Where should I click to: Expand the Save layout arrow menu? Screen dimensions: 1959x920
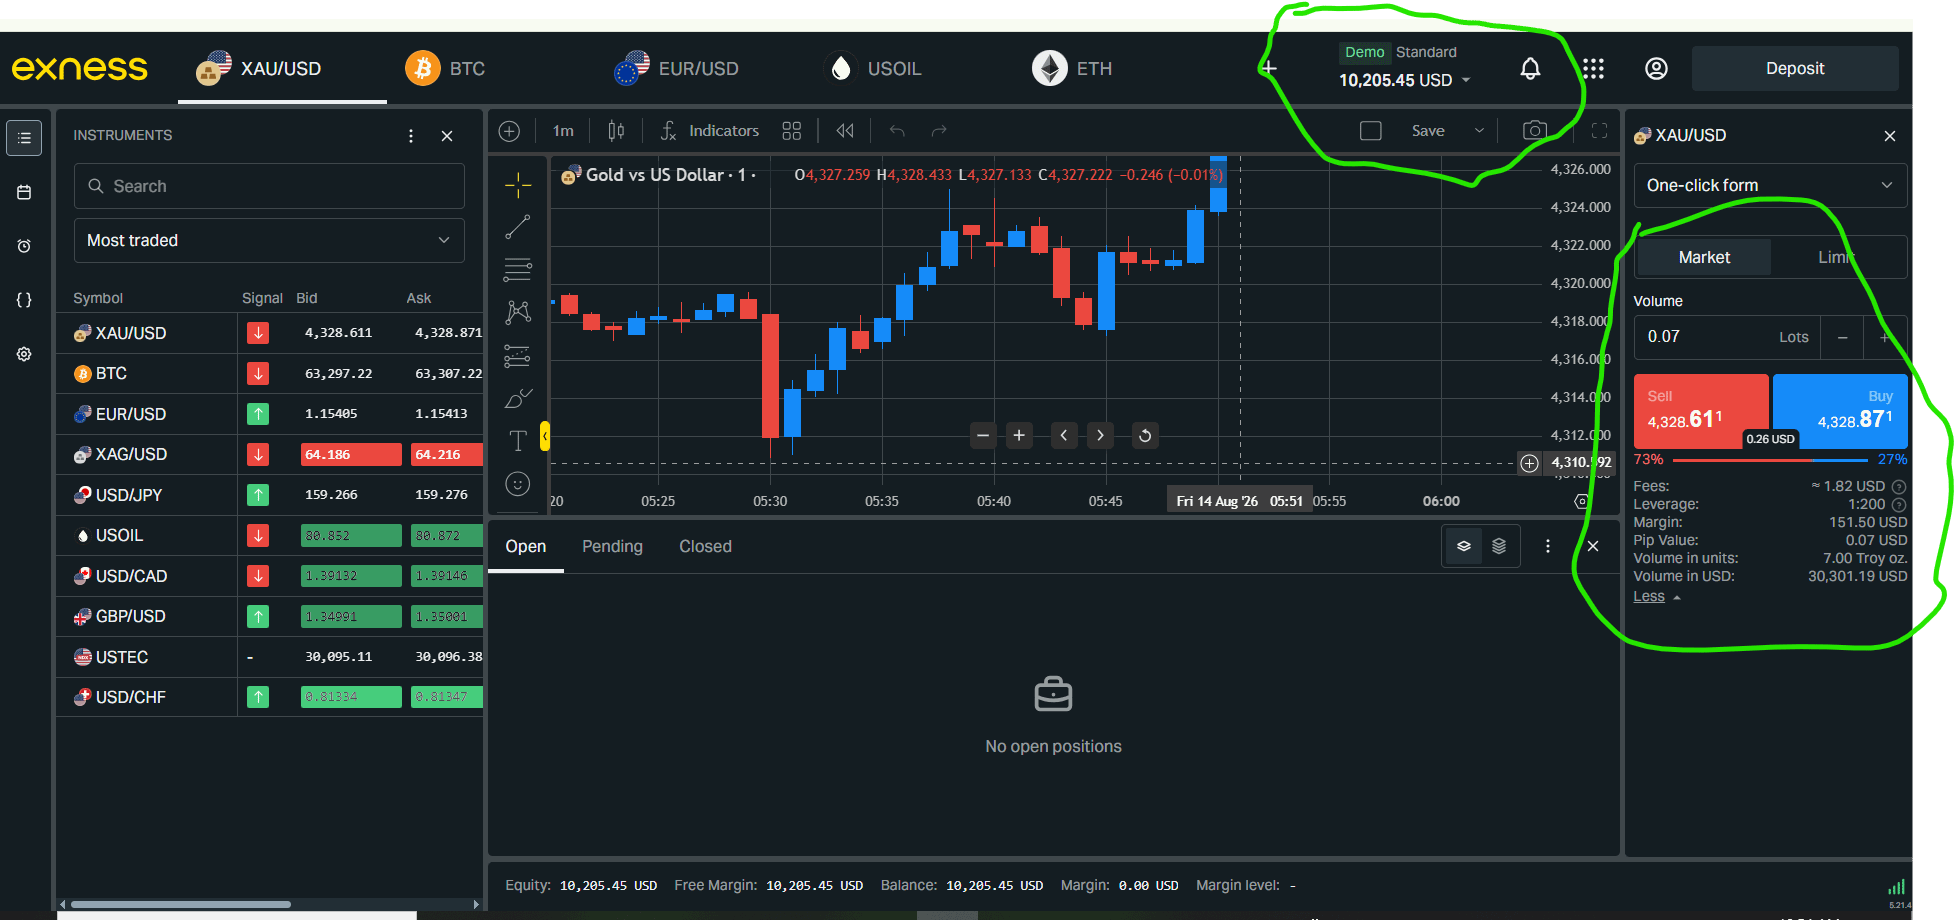[1479, 131]
